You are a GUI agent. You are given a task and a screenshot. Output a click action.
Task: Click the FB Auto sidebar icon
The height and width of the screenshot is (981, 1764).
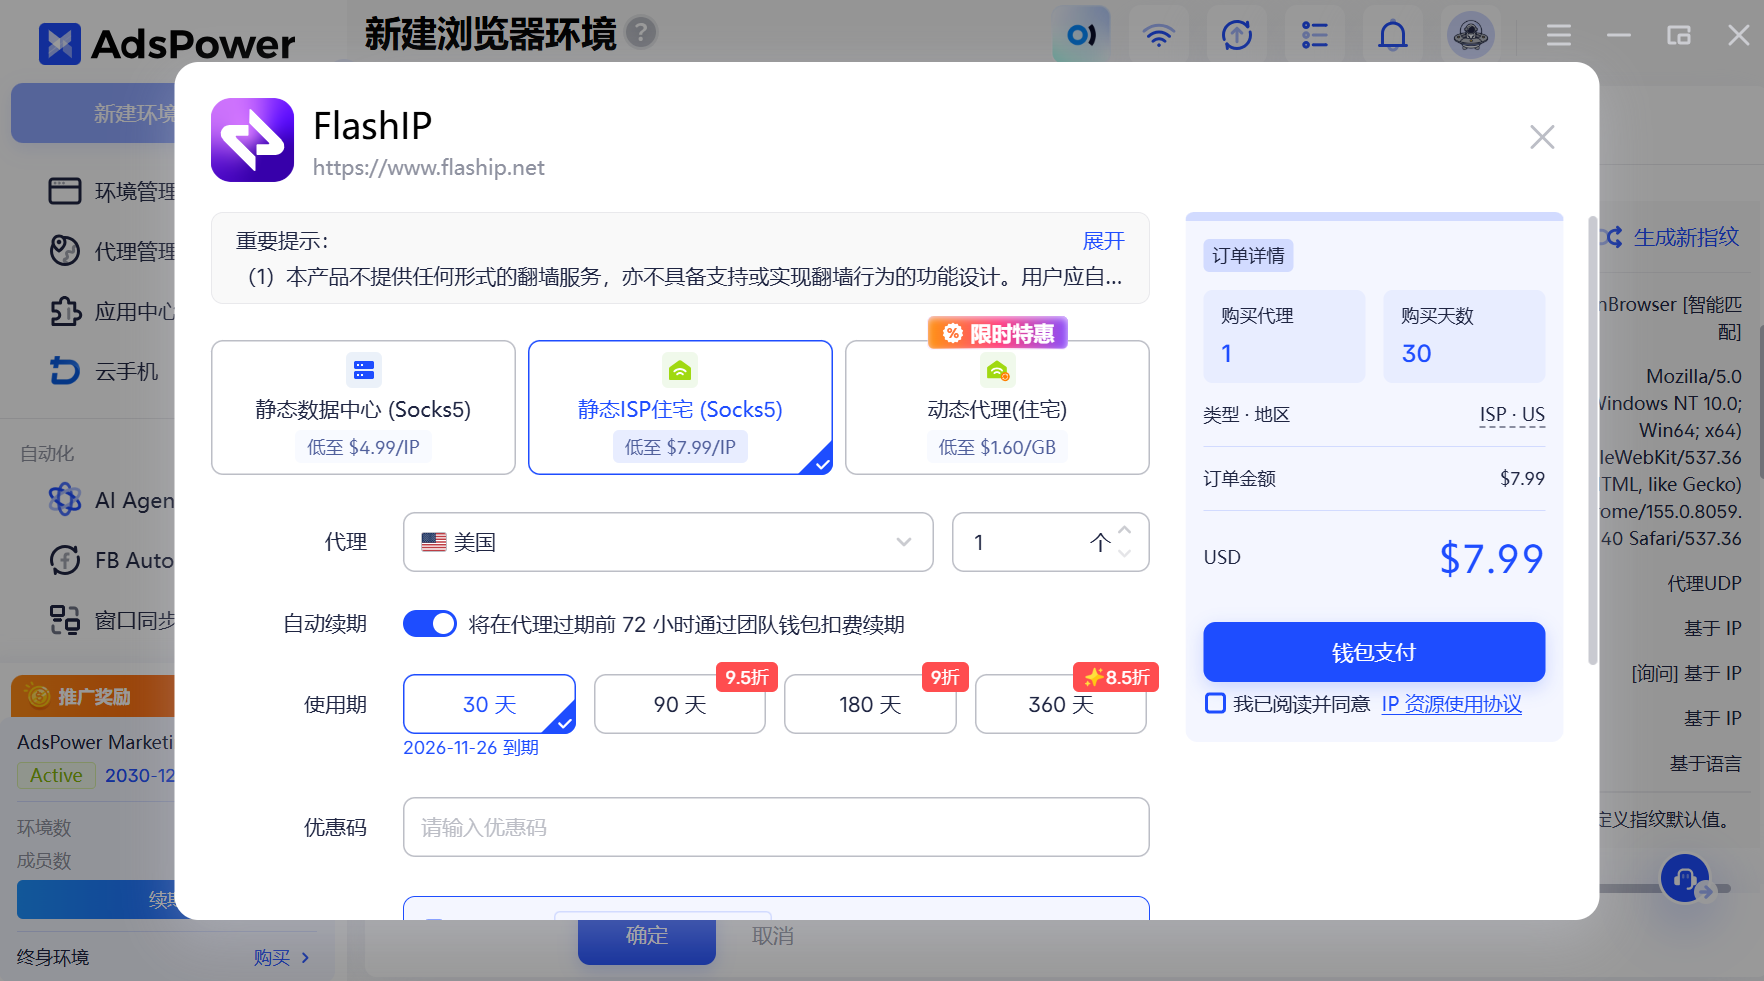click(65, 560)
